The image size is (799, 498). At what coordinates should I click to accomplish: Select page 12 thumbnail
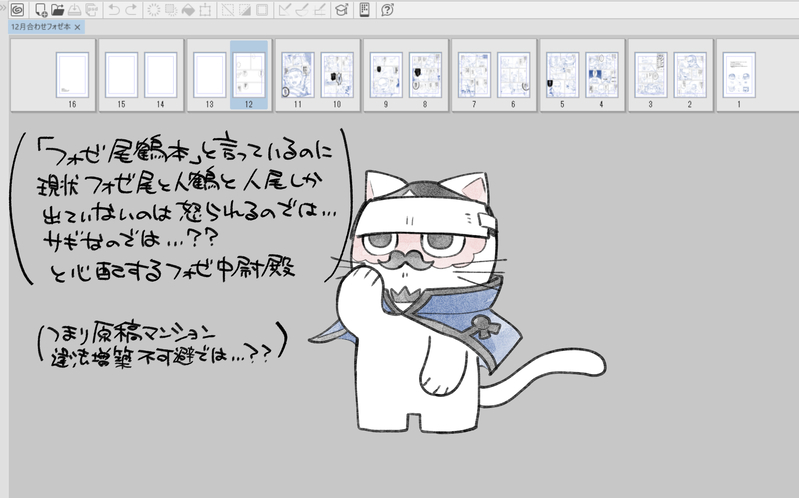pyautogui.click(x=249, y=75)
